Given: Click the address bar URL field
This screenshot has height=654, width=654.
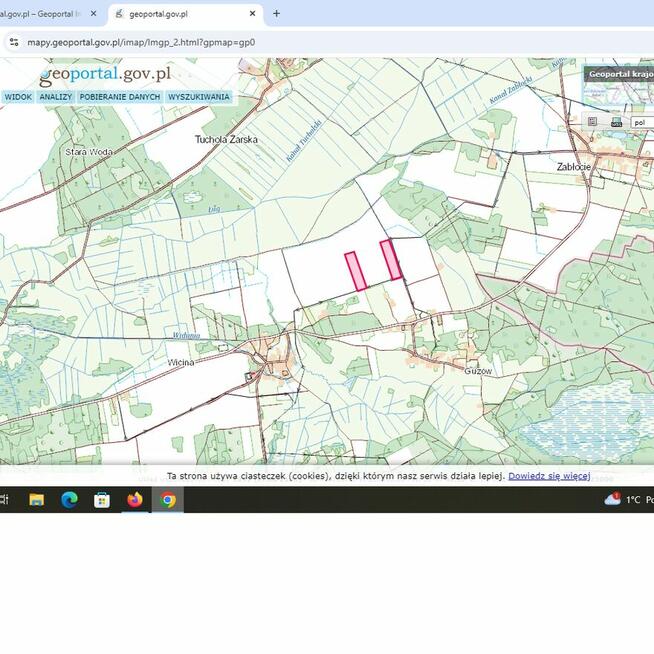Looking at the screenshot, I should pos(300,43).
